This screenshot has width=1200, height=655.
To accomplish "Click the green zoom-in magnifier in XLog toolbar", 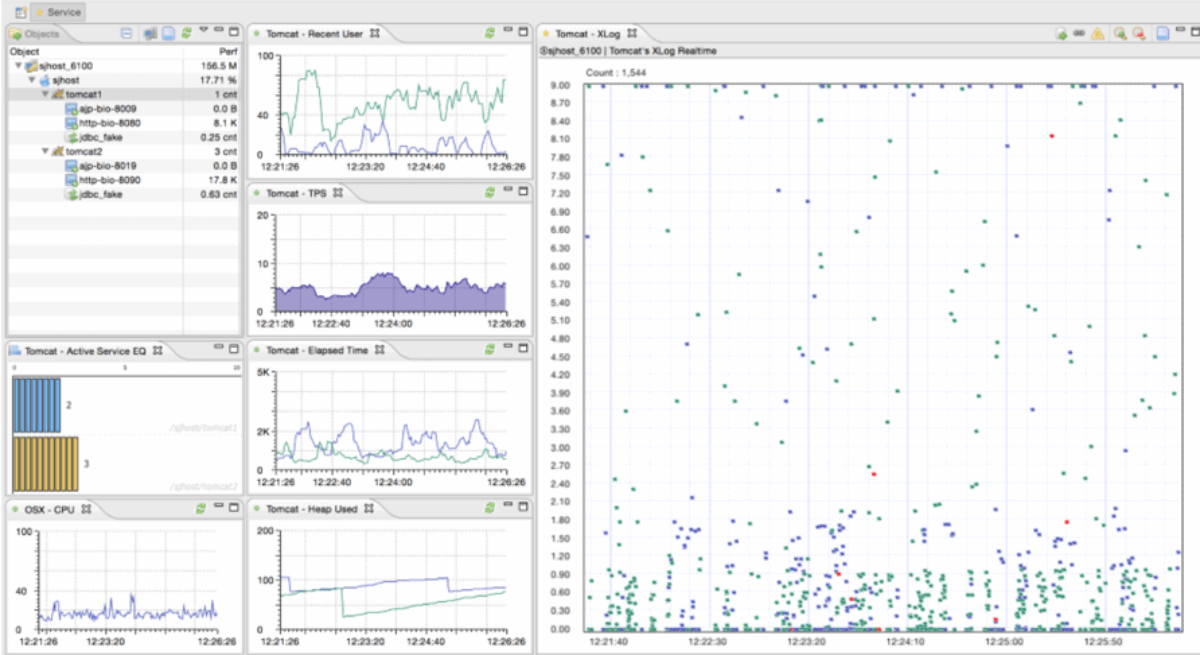I will [x=1119, y=33].
